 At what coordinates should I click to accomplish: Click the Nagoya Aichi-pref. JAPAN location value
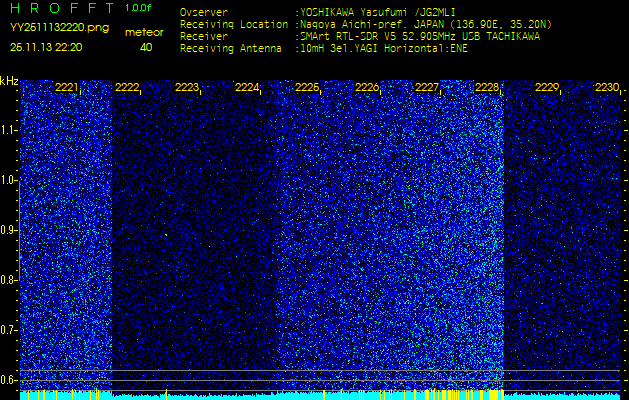pos(426,24)
